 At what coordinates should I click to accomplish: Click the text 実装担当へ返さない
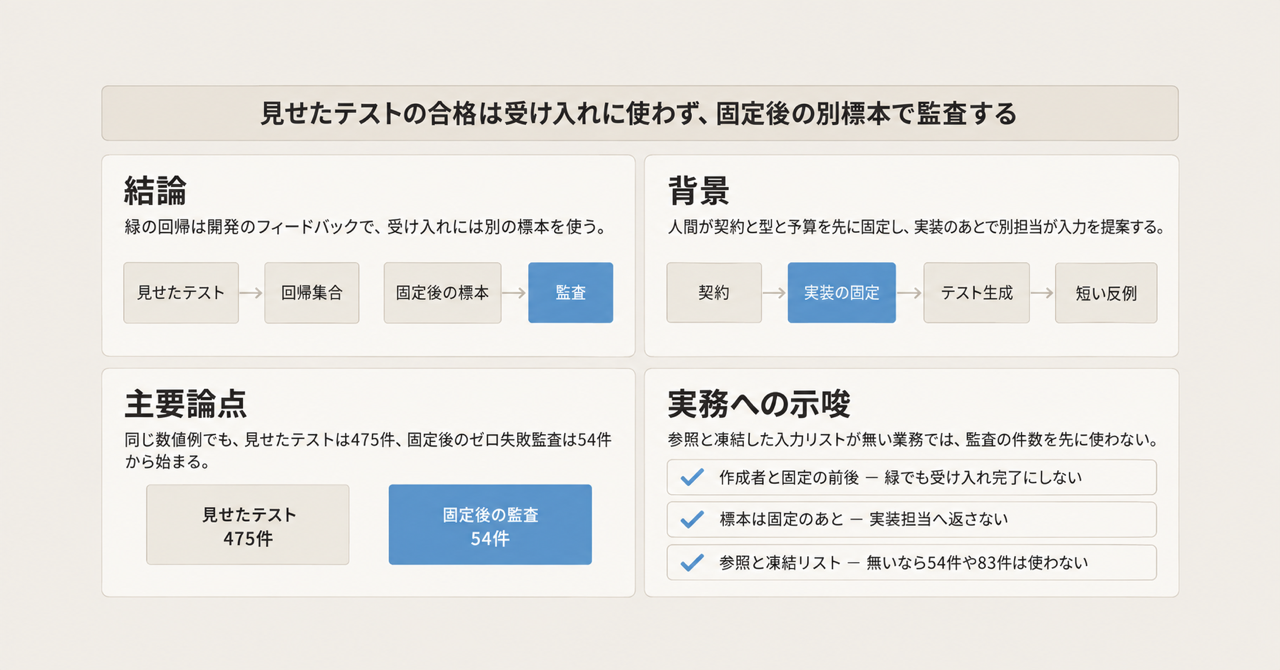pyautogui.click(x=937, y=520)
